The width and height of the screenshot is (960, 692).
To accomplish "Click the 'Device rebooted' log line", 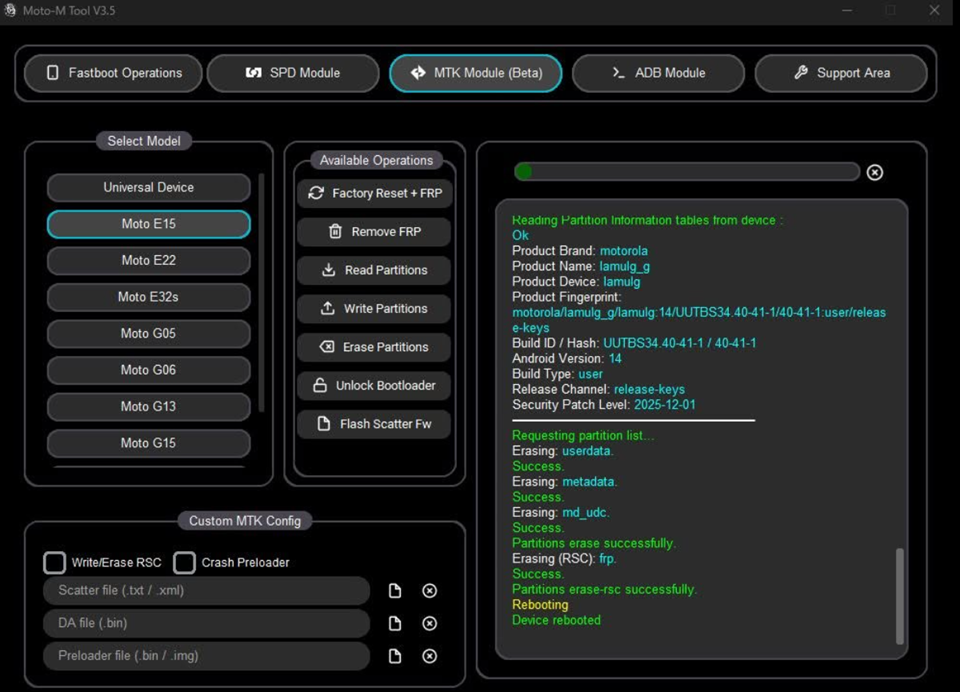I will (x=556, y=620).
